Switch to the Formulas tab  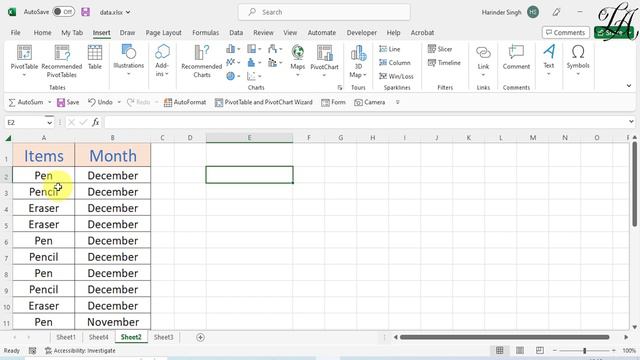[x=206, y=33]
